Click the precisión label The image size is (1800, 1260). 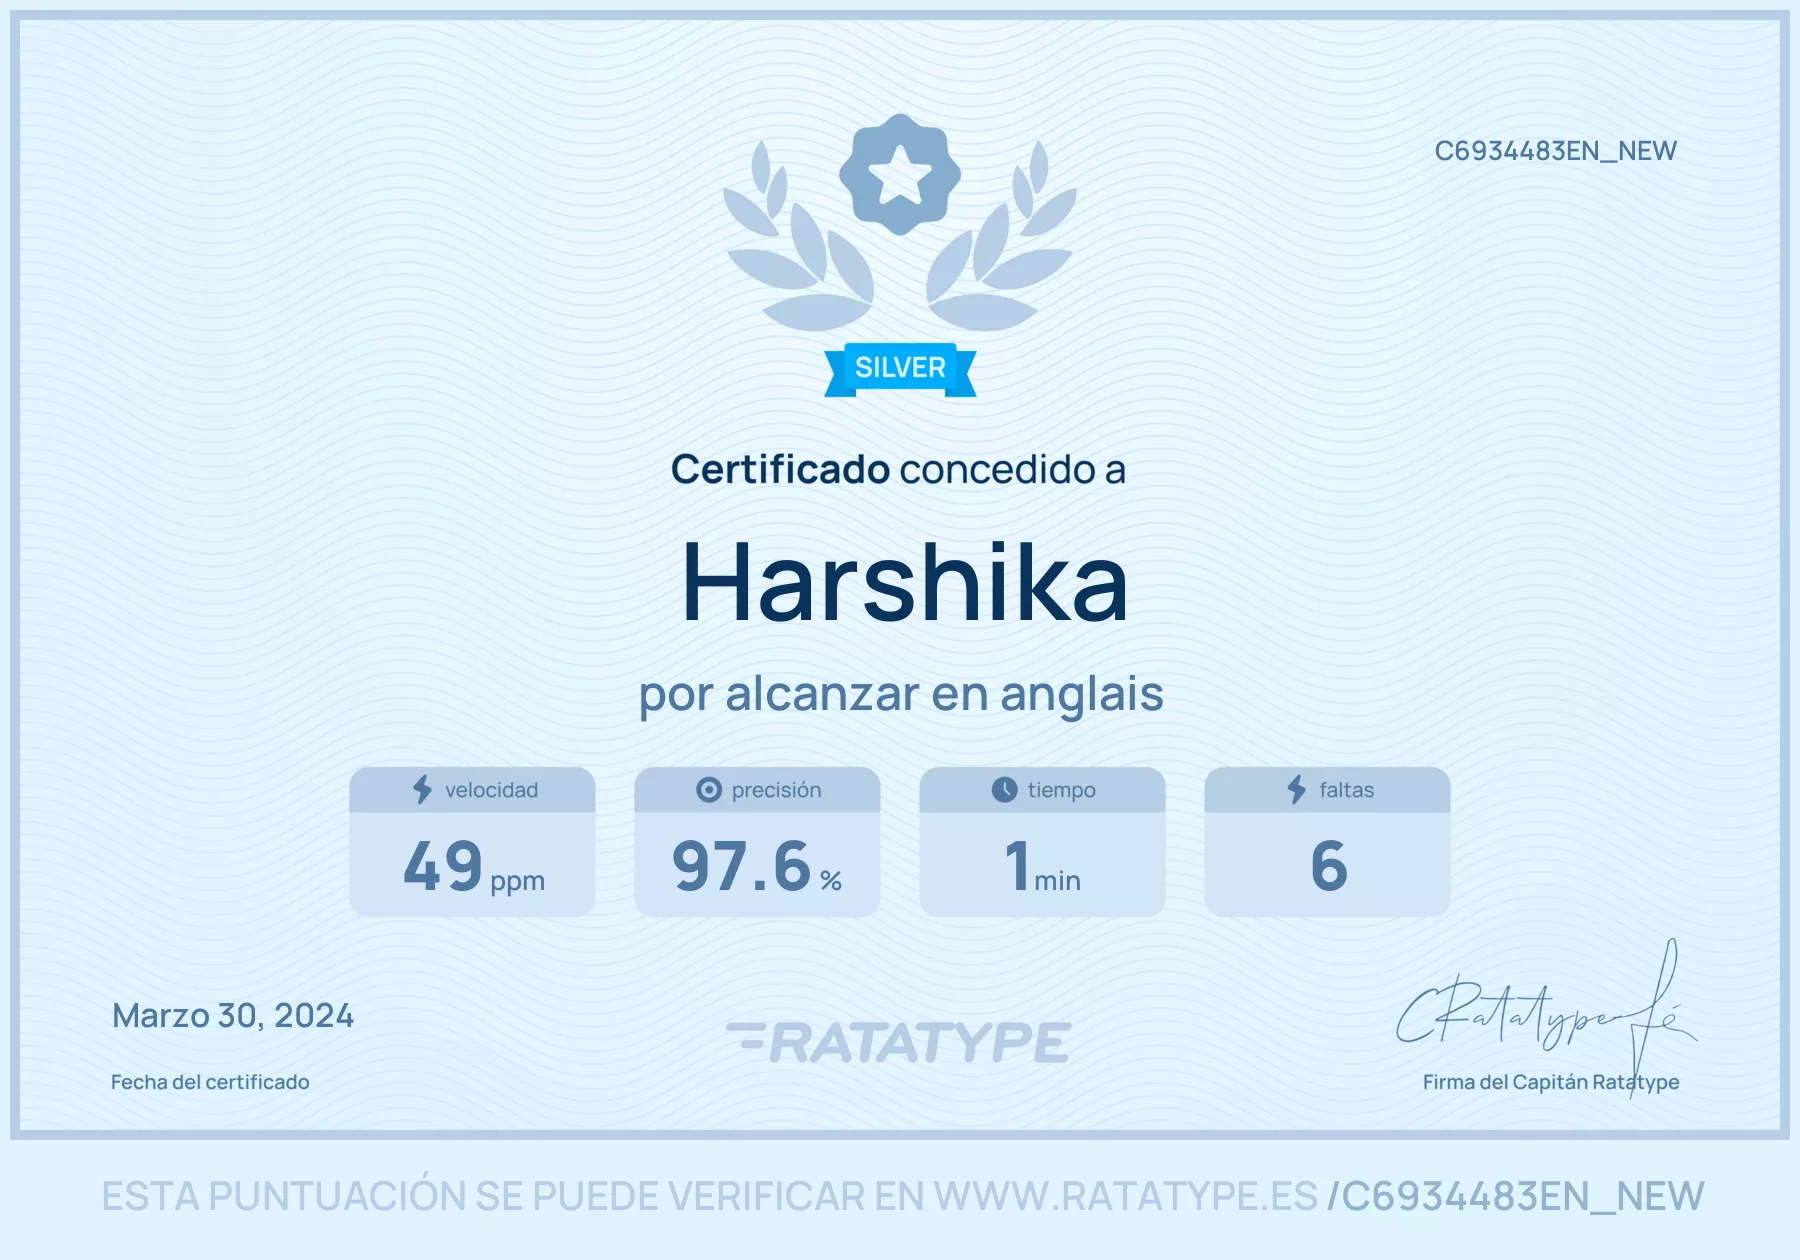(x=776, y=790)
